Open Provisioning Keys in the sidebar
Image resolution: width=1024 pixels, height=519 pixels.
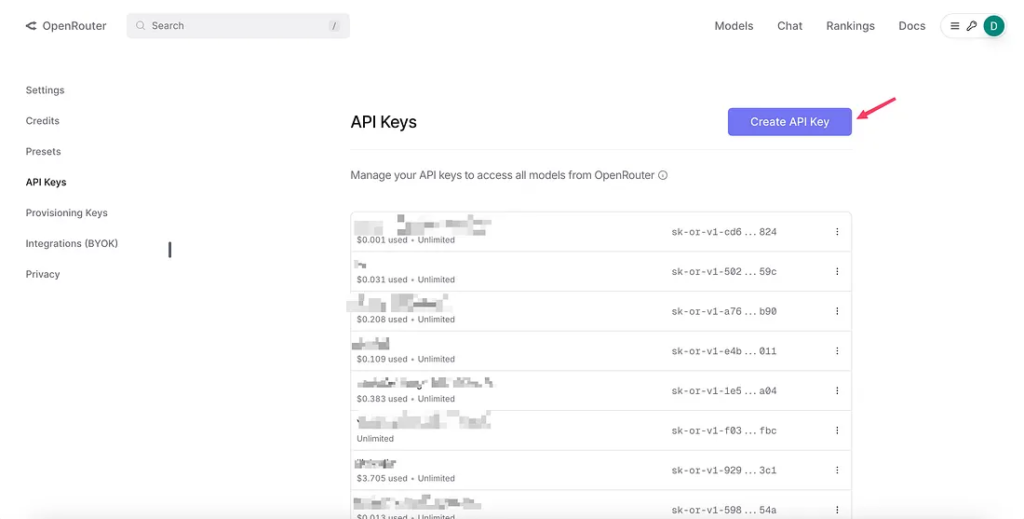tap(67, 213)
